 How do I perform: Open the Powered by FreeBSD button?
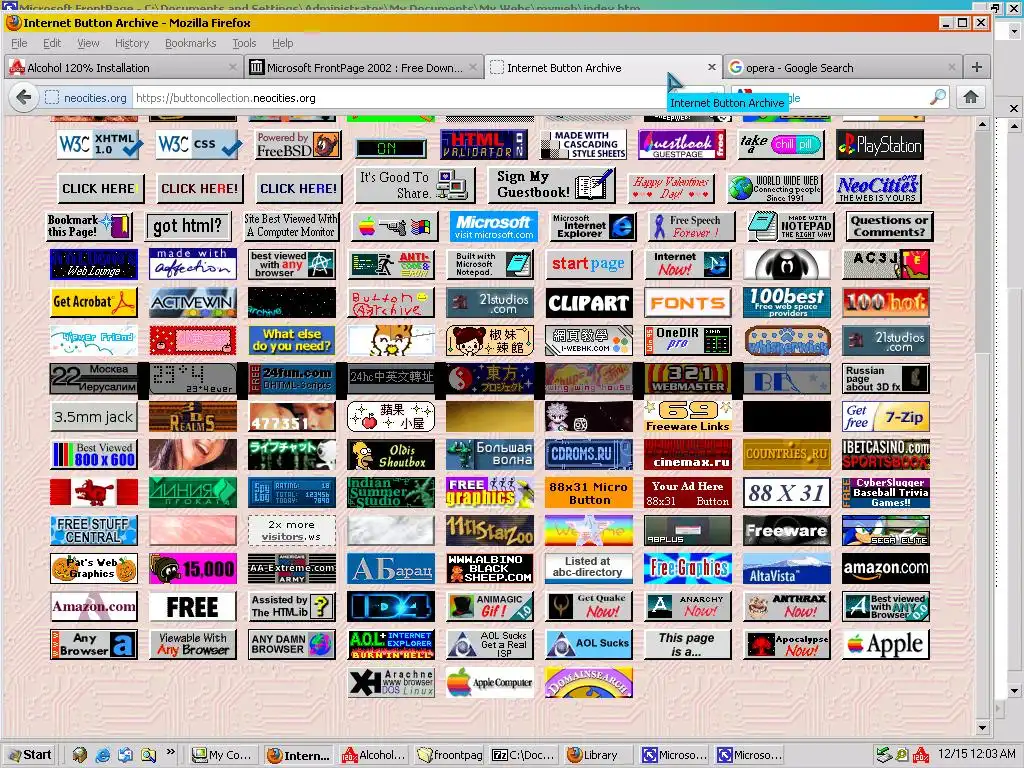click(298, 144)
